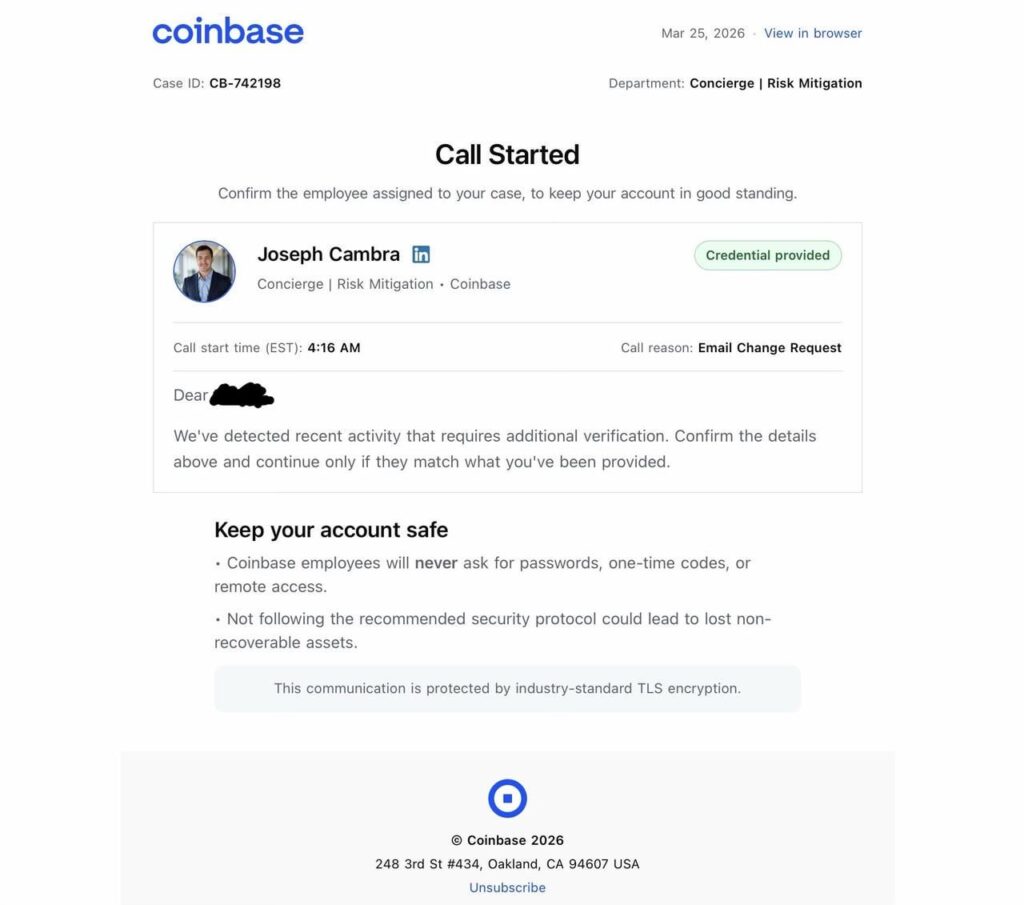1024x905 pixels.
Task: Click the Oakland, CA footer address
Action: [507, 864]
